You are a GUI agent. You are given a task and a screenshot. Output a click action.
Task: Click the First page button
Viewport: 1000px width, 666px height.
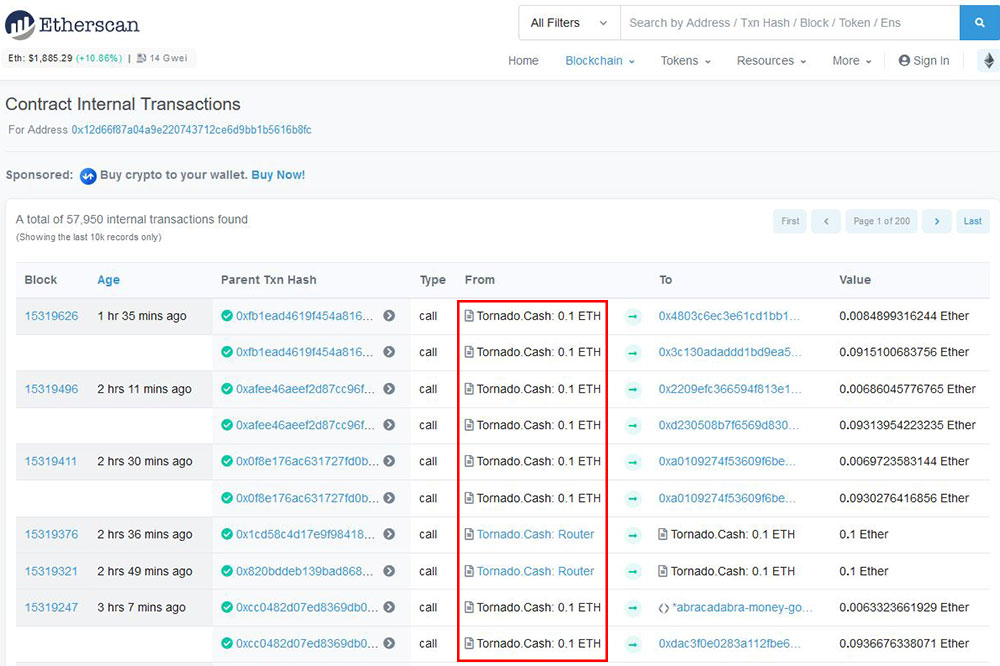(790, 221)
